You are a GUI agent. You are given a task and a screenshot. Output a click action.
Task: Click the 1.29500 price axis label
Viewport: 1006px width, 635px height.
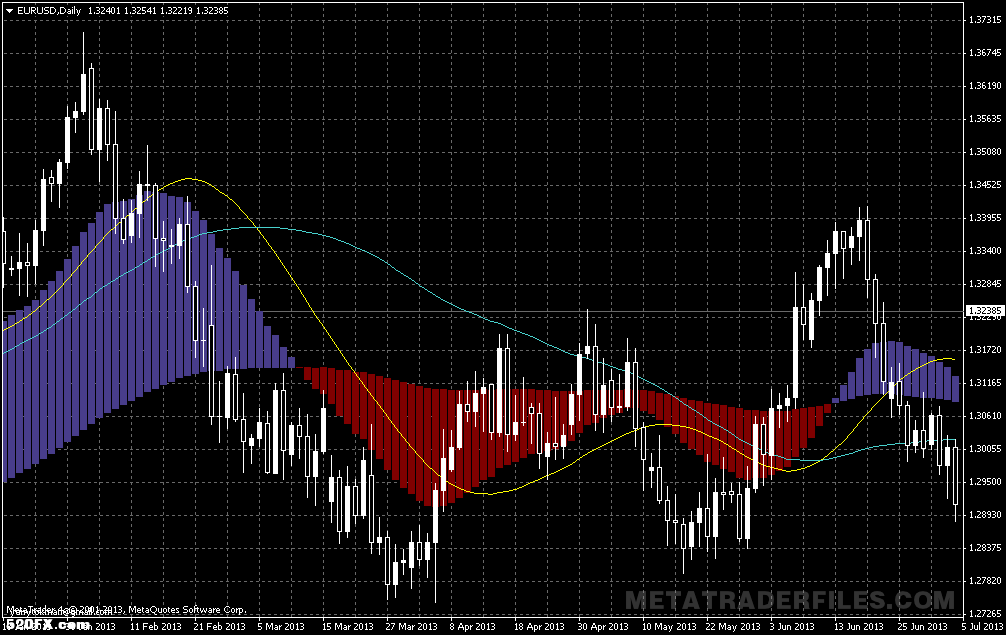[x=984, y=482]
